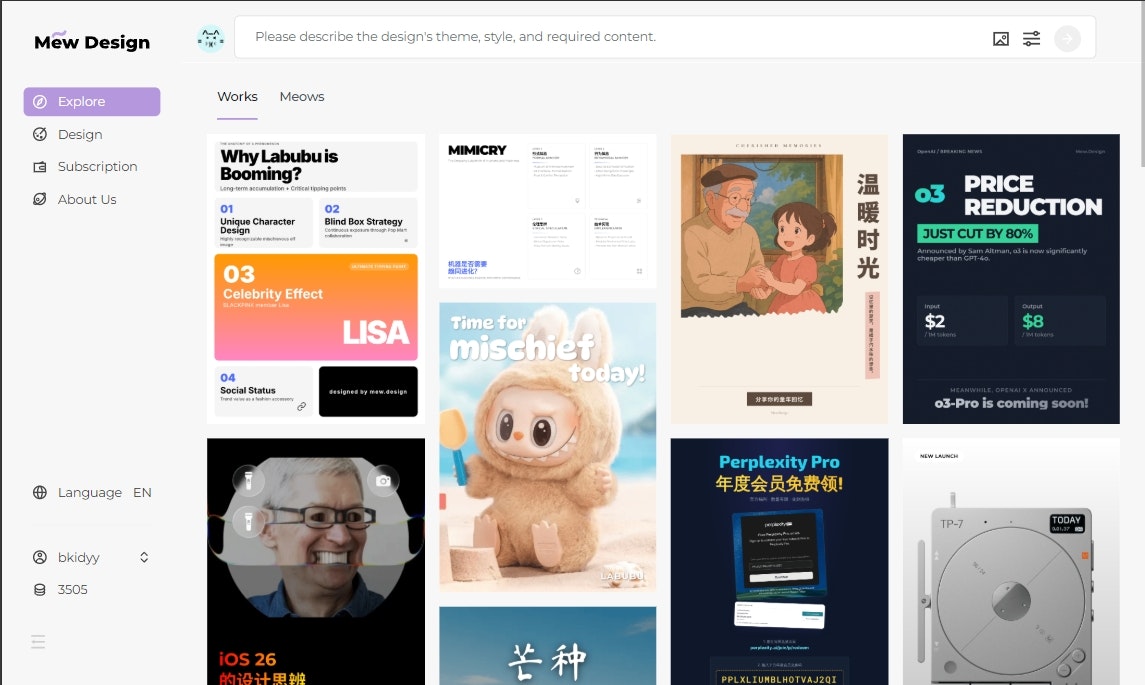Click the camera icon on iOS 26 card
Screen dimensions: 1145x685
(383, 481)
